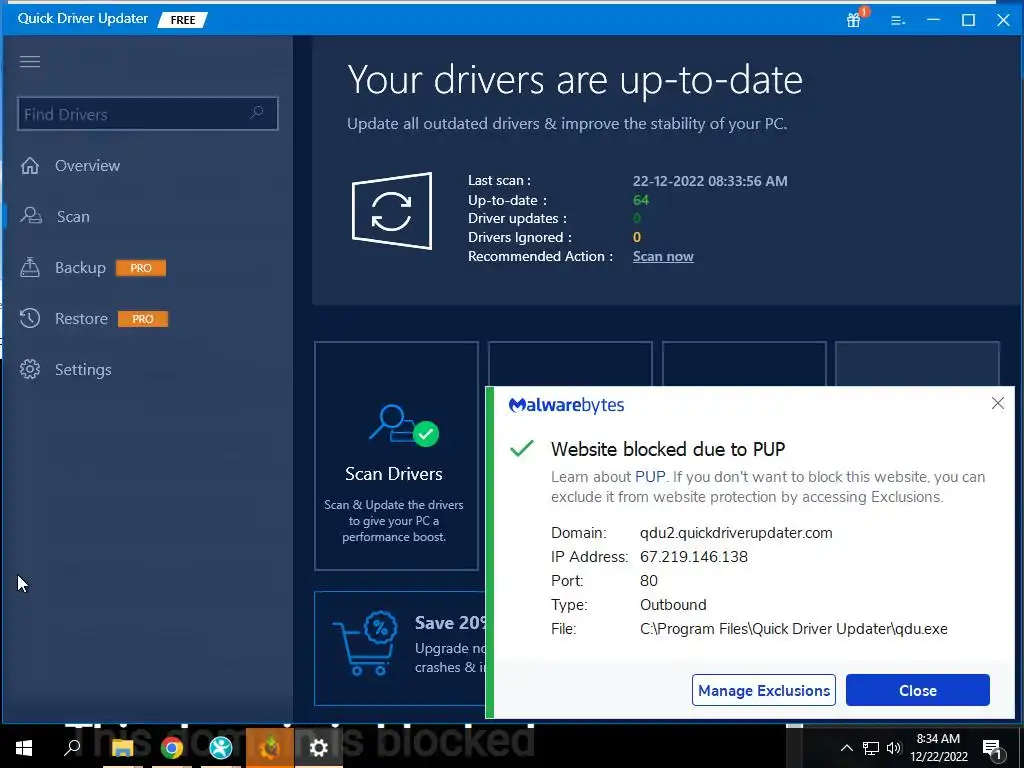Screen dimensions: 1024x768
Task: Open Windows taskbar search
Action: click(x=72, y=747)
